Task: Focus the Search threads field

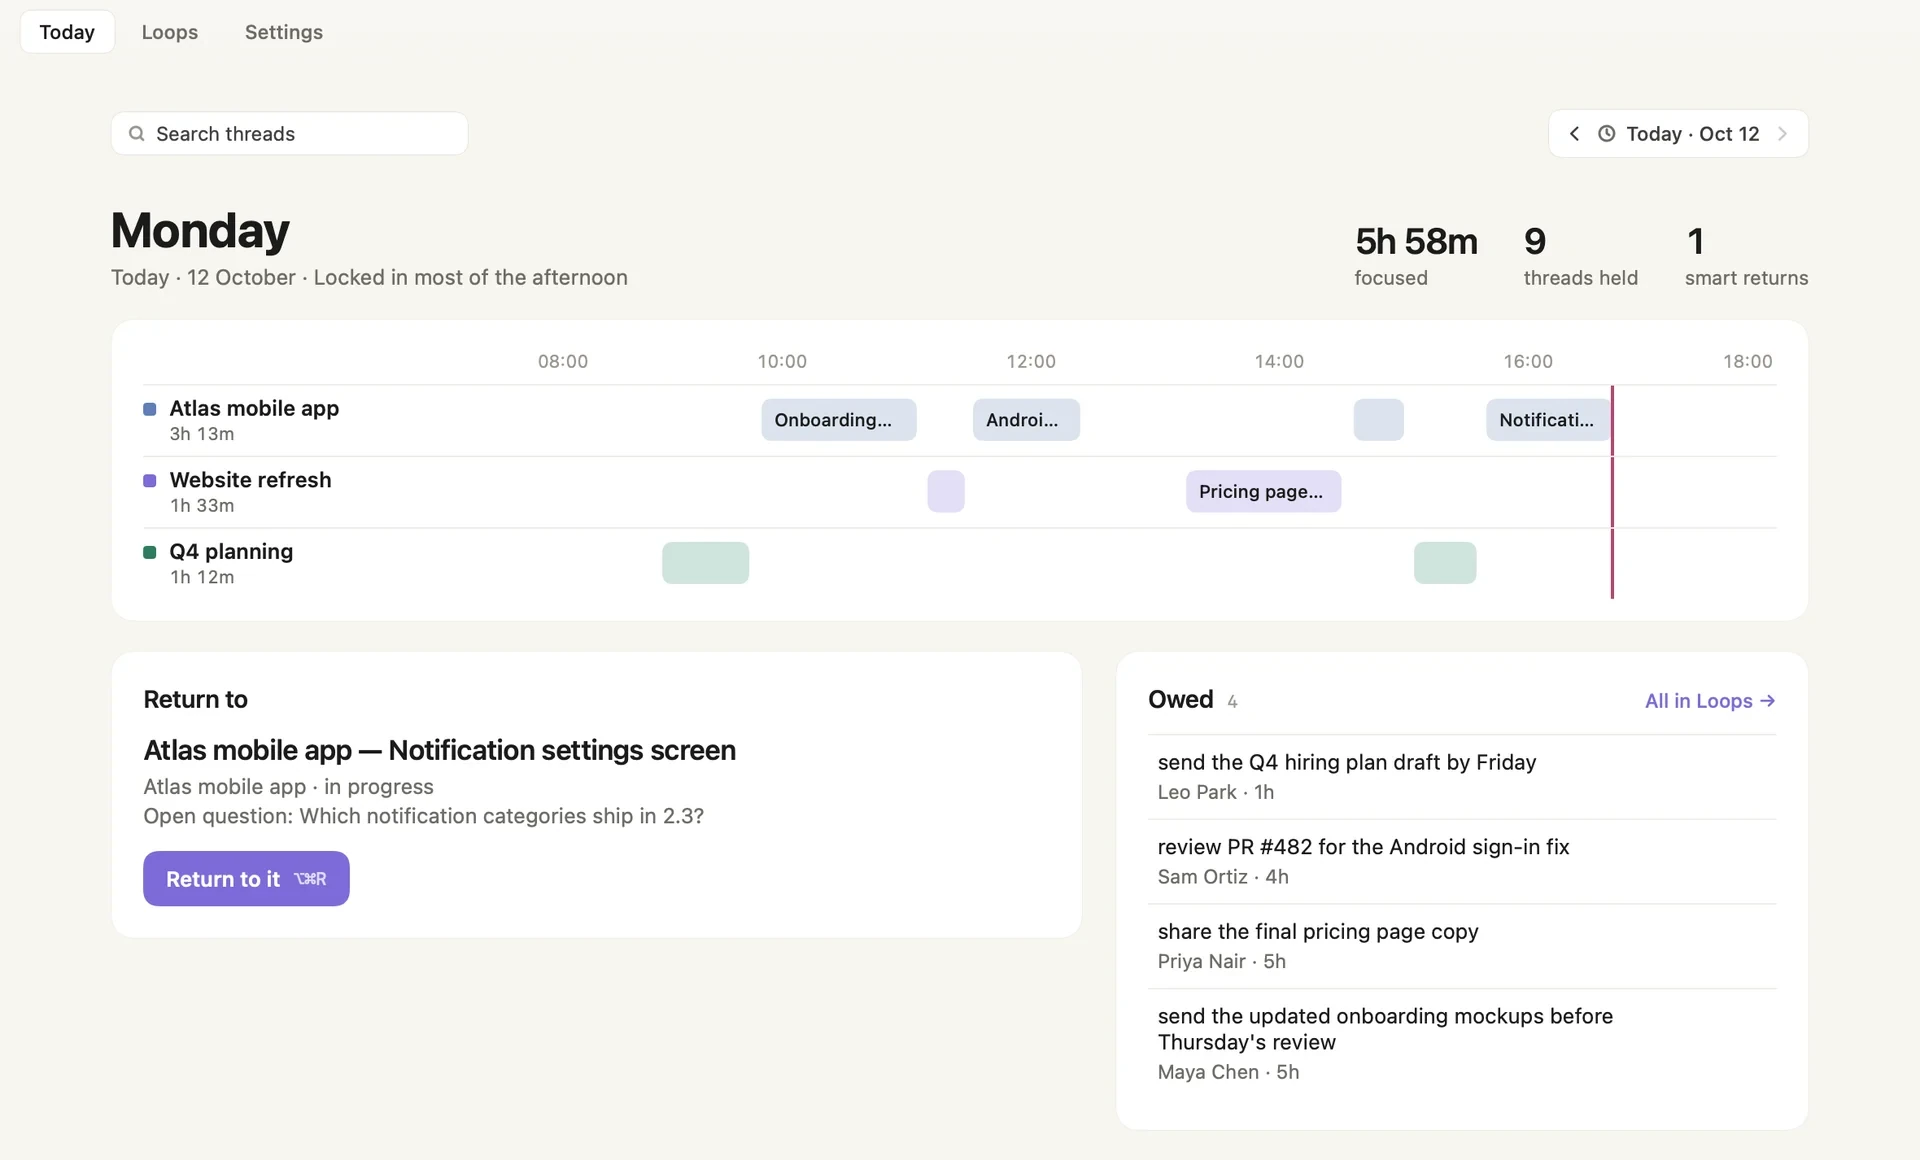Action: point(290,134)
